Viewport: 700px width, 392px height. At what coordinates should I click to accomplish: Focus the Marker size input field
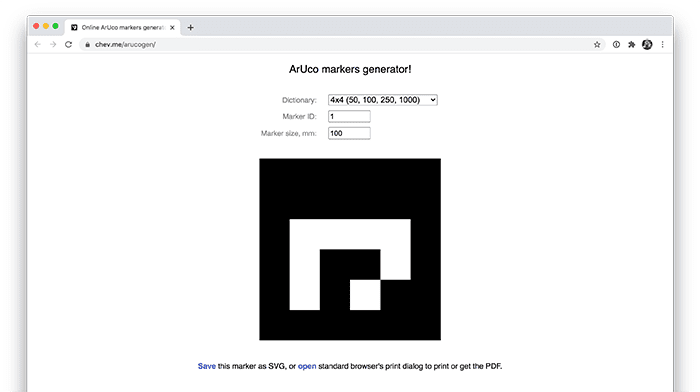[349, 133]
